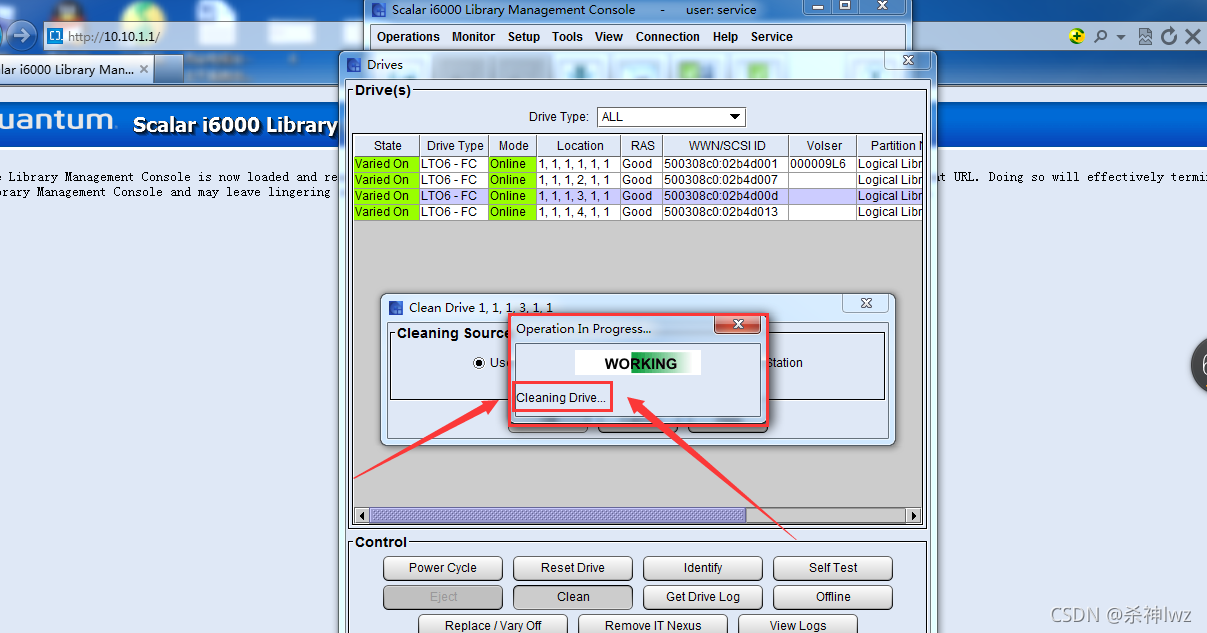Click location cell 1, 1, 1, 2, 1, 1
1207x633 pixels.
click(578, 180)
